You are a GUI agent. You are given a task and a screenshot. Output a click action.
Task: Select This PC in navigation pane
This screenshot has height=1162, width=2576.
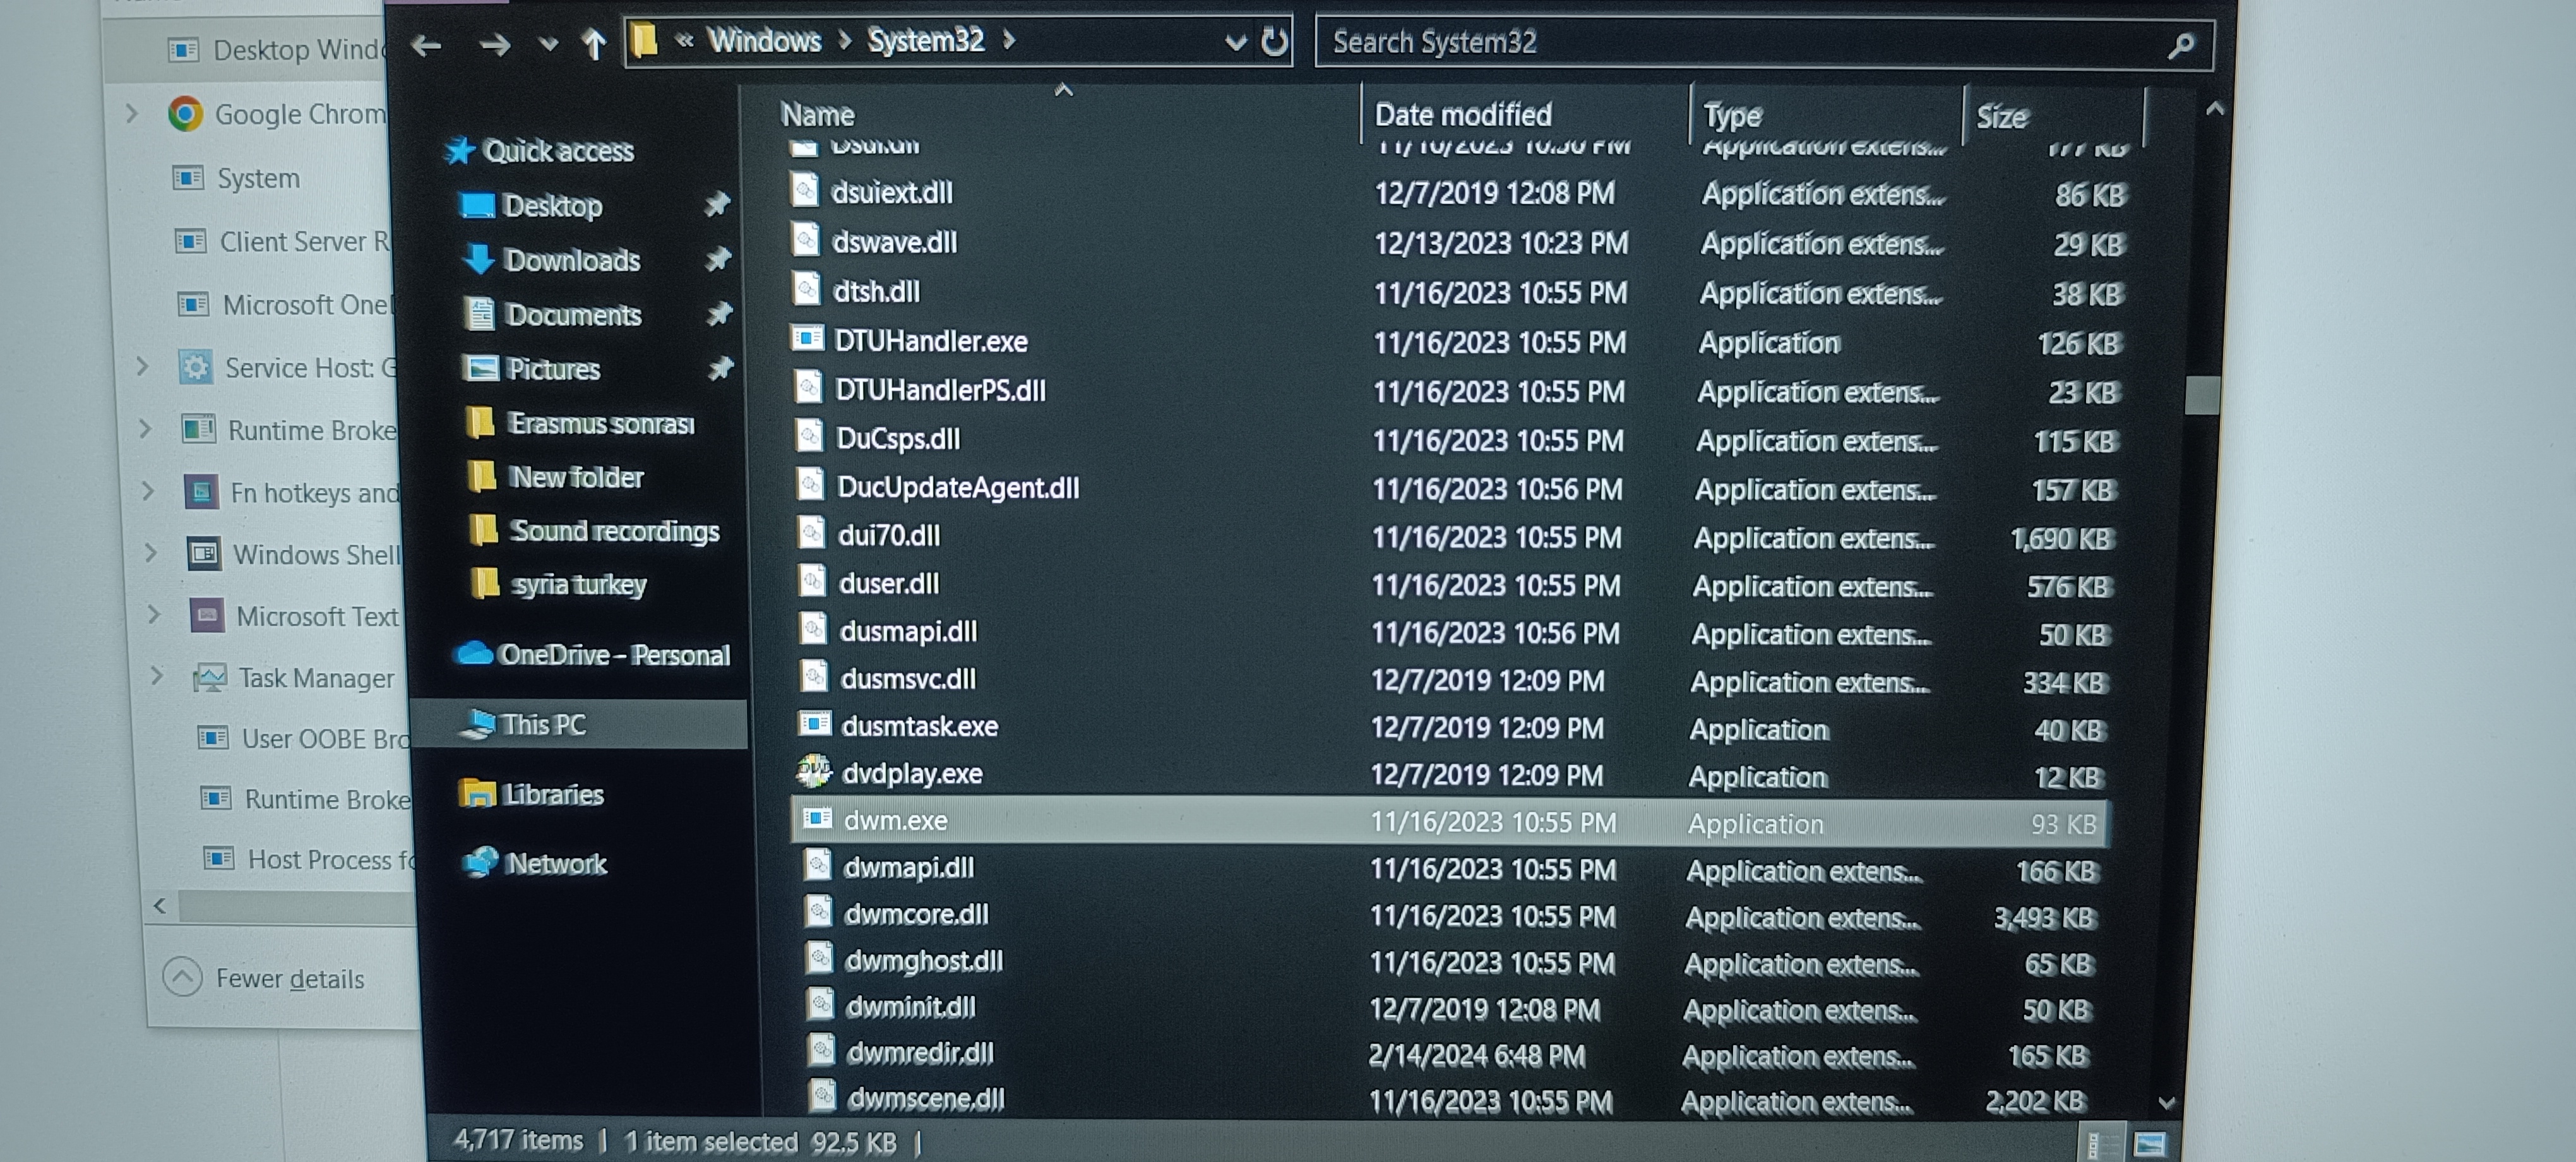(x=543, y=724)
